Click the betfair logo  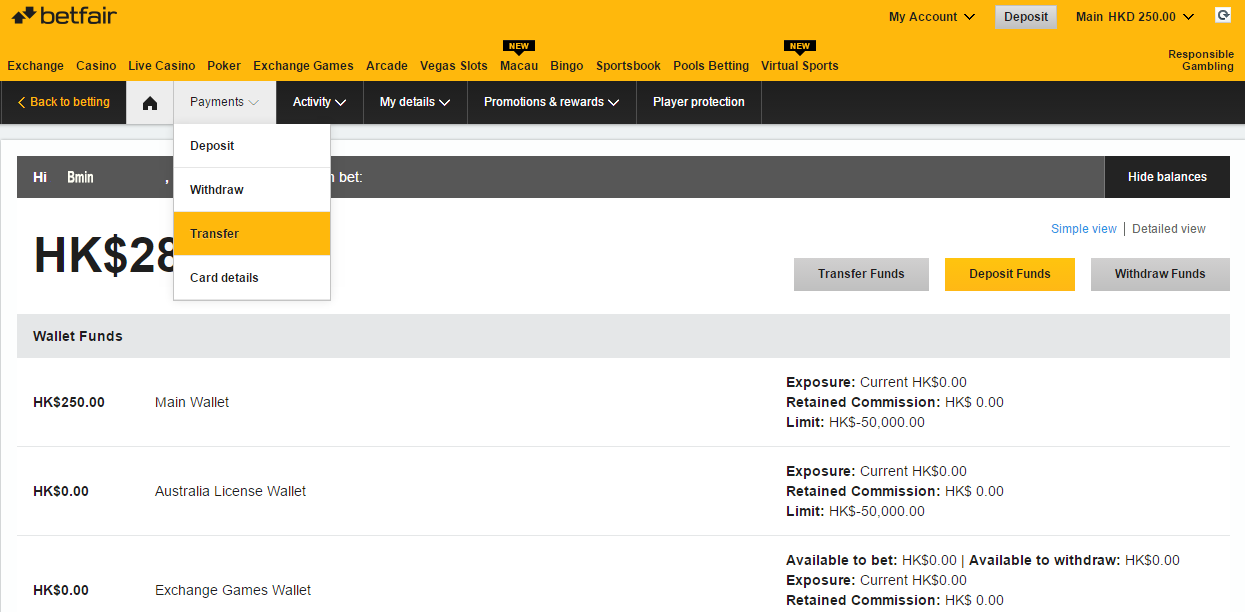(x=64, y=15)
